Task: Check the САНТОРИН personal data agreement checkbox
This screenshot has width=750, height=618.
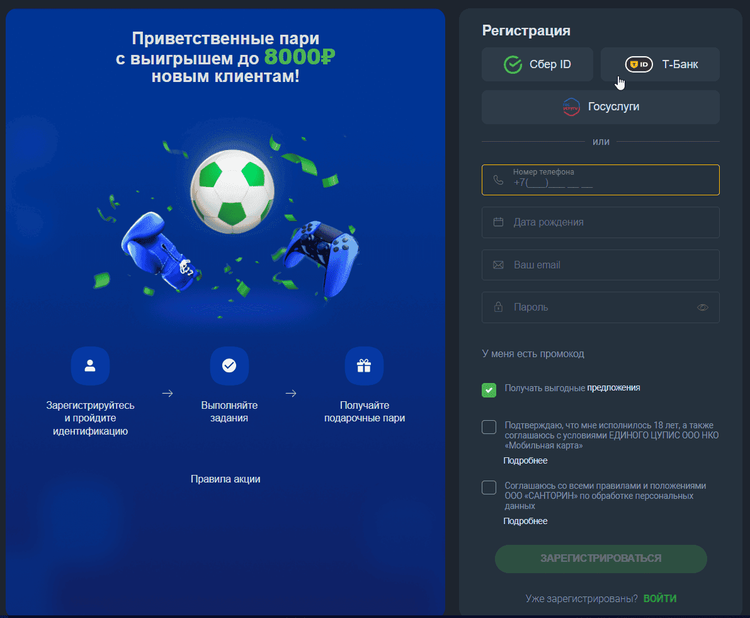Action: coord(489,488)
